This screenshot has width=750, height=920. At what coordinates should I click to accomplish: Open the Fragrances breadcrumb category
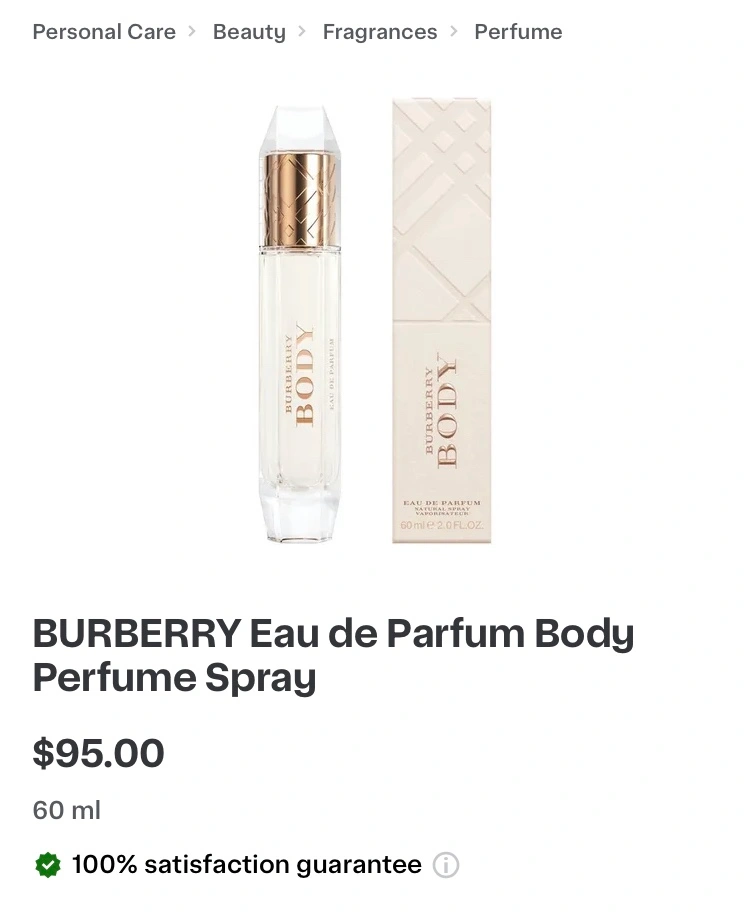pyautogui.click(x=380, y=32)
